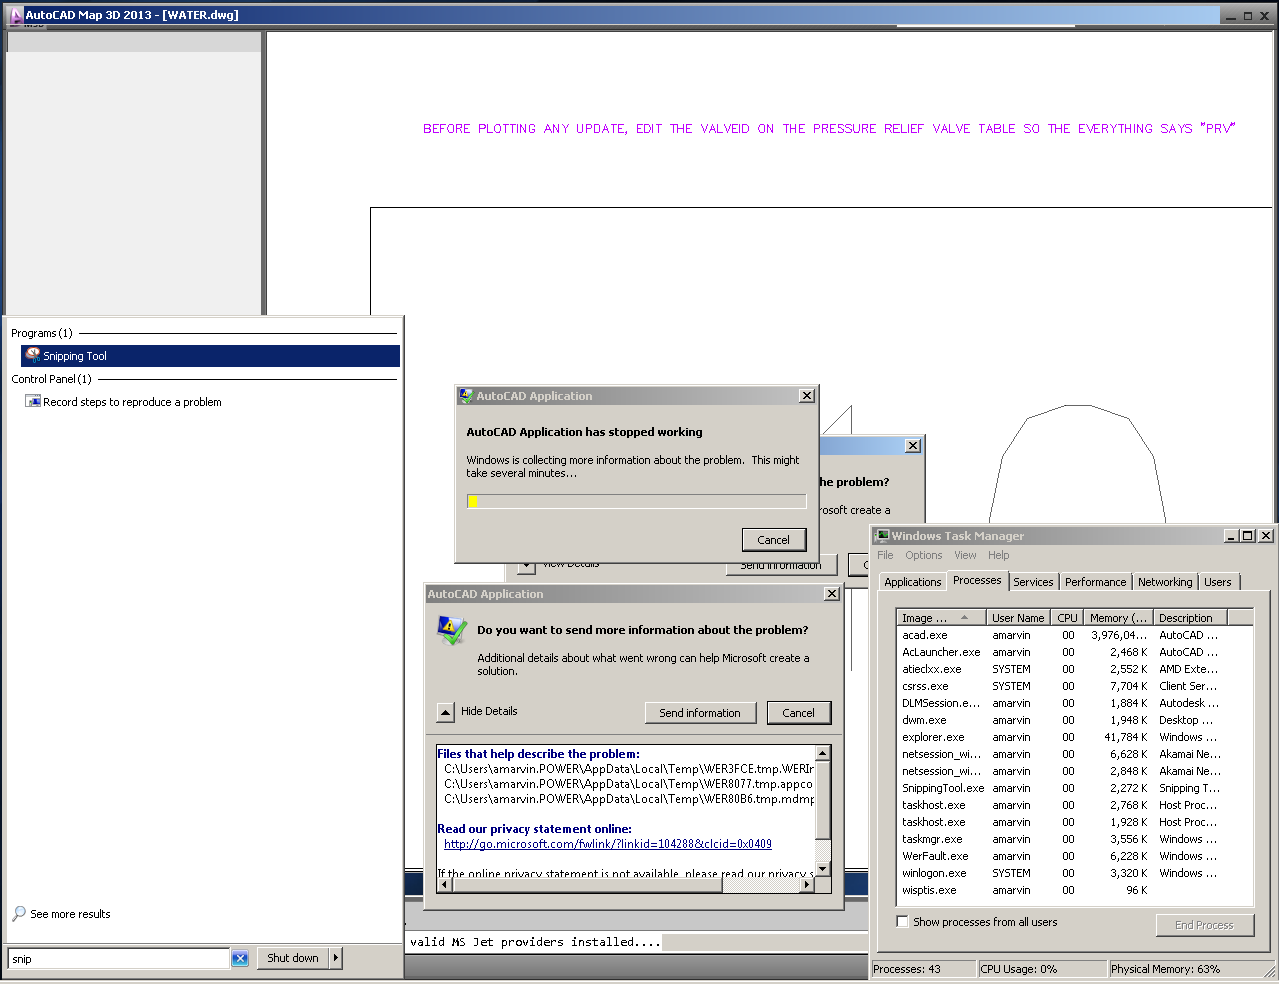Open Help menu in Task Manager
The height and width of the screenshot is (984, 1279).
(999, 555)
